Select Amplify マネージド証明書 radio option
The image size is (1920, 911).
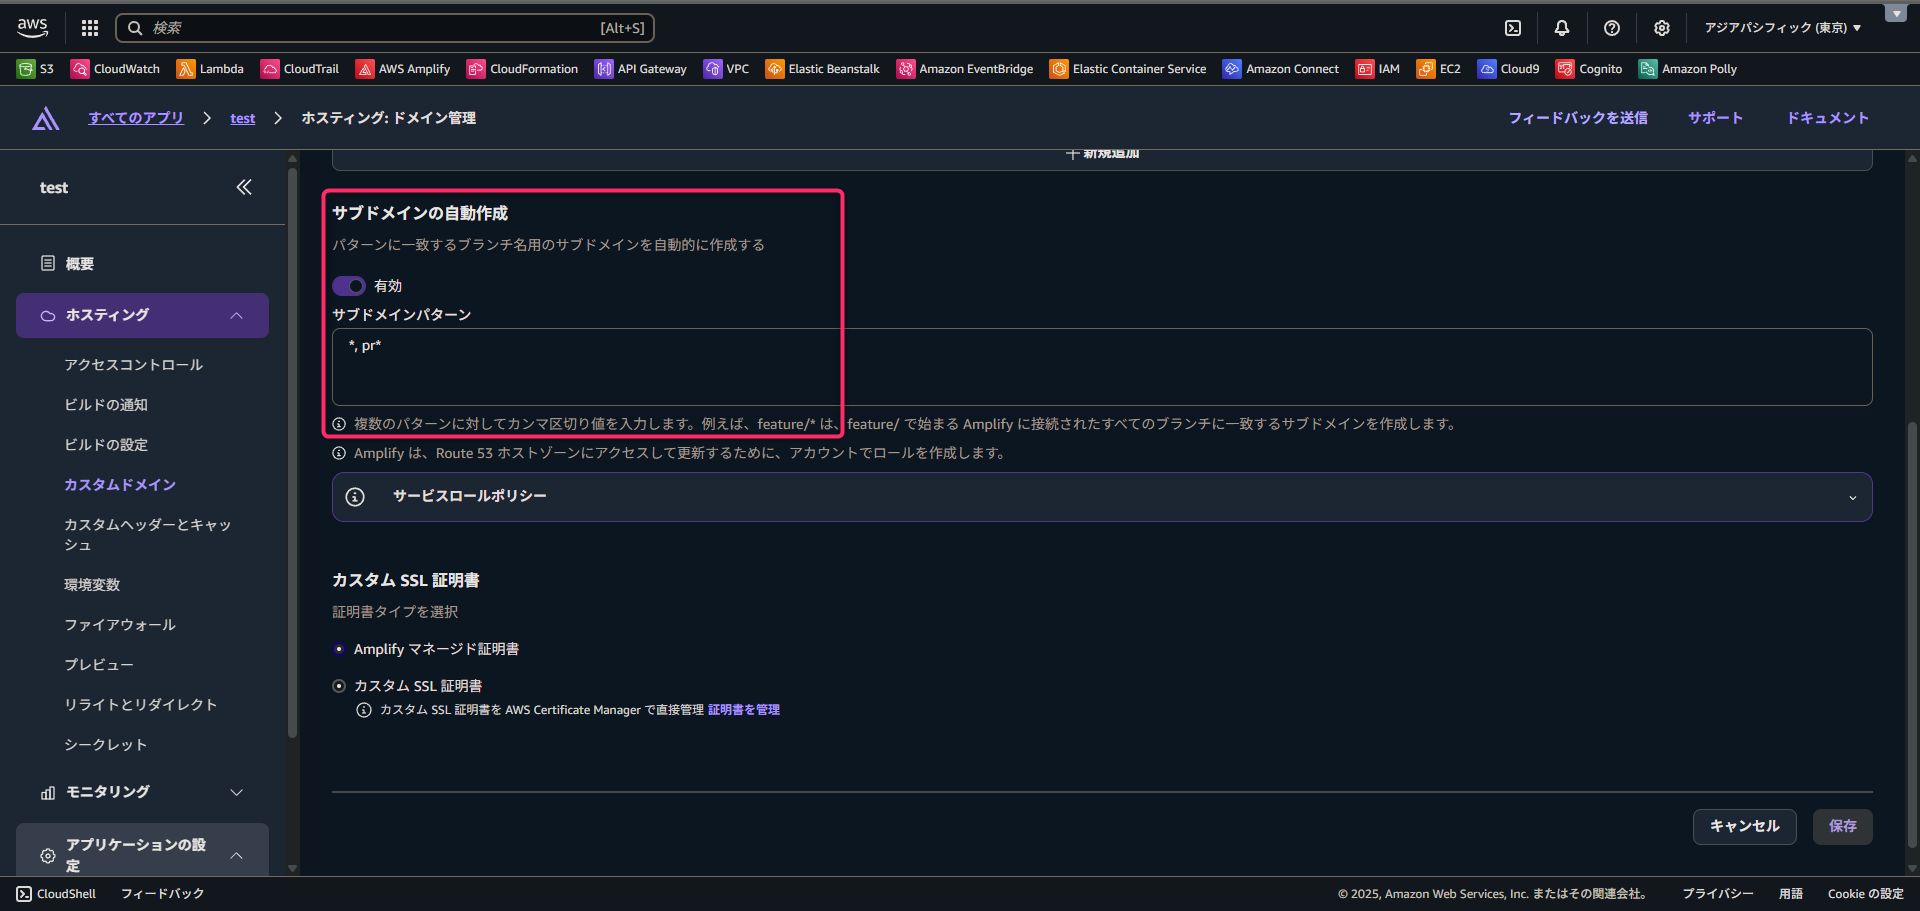[x=339, y=649]
